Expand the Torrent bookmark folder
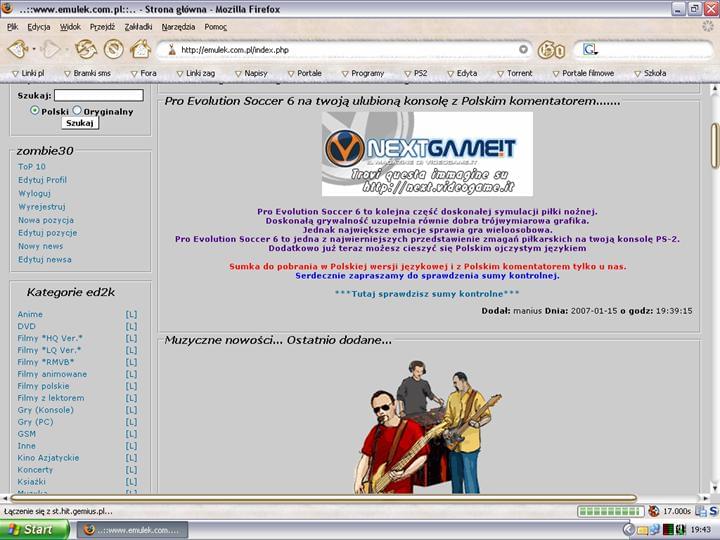The height and width of the screenshot is (540, 720). click(515, 73)
